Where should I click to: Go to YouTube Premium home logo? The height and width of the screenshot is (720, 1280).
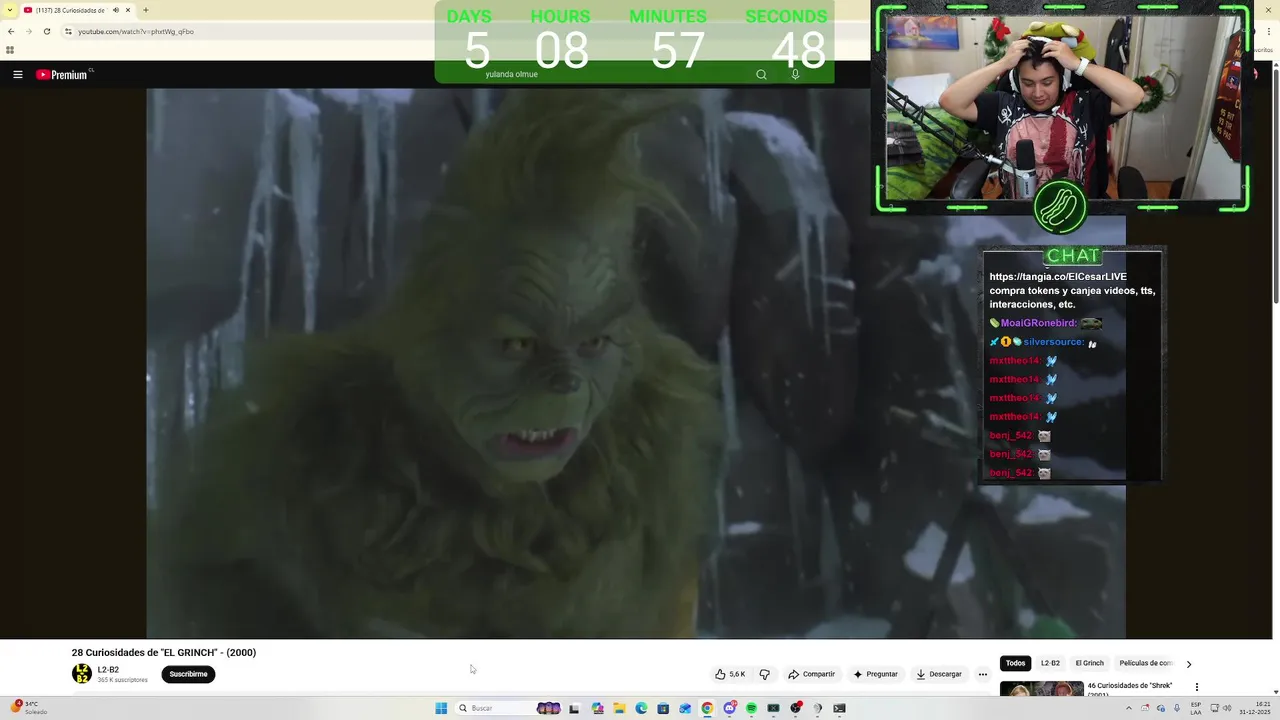(x=64, y=75)
